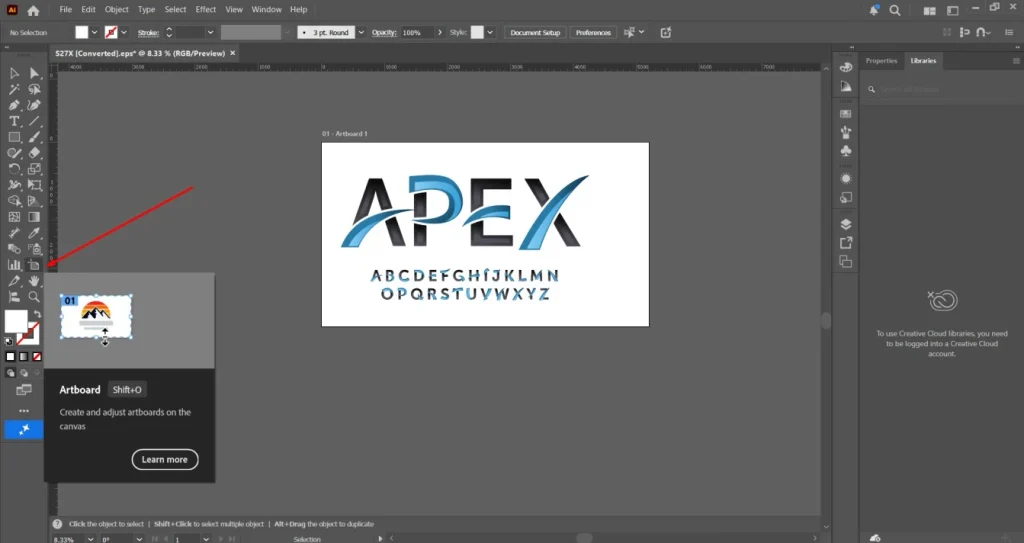Open the Asset Export panel icon

[x=846, y=243]
